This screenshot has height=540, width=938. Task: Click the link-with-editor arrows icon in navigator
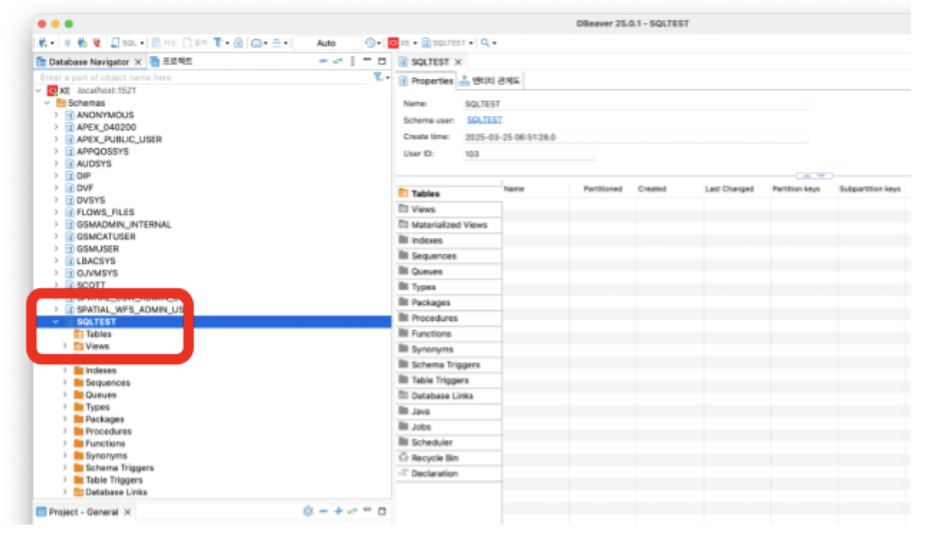(338, 62)
